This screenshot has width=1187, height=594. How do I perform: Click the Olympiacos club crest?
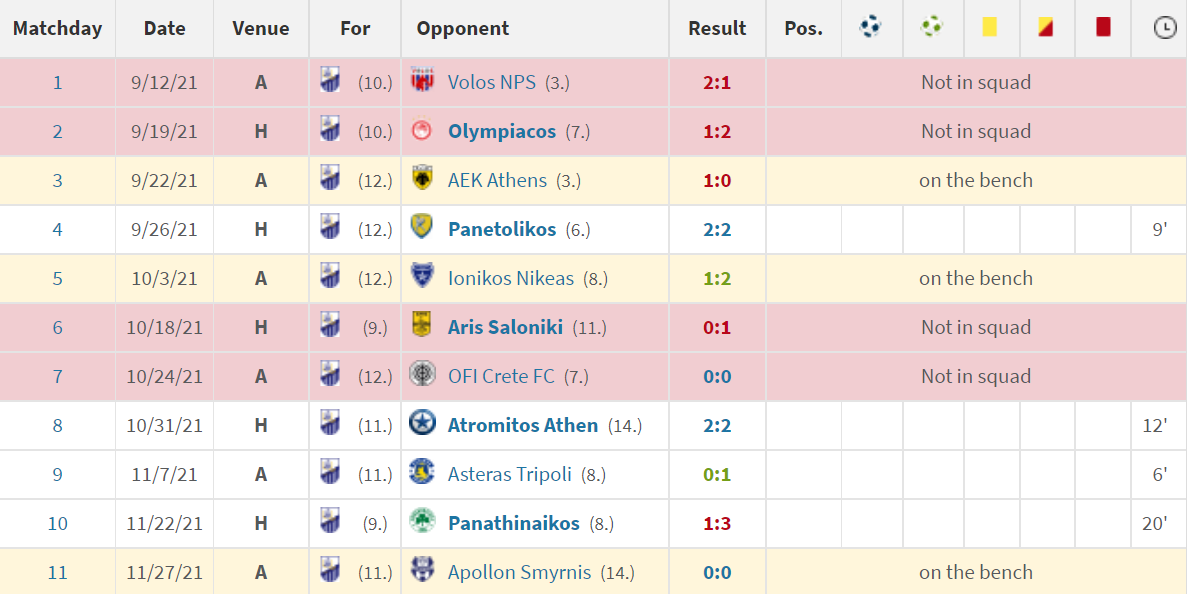(422, 131)
